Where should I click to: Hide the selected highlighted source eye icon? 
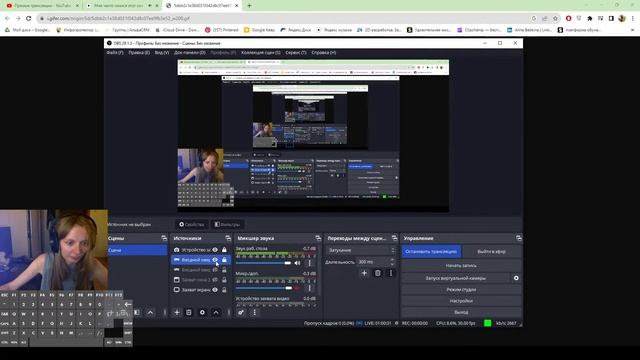[215, 260]
